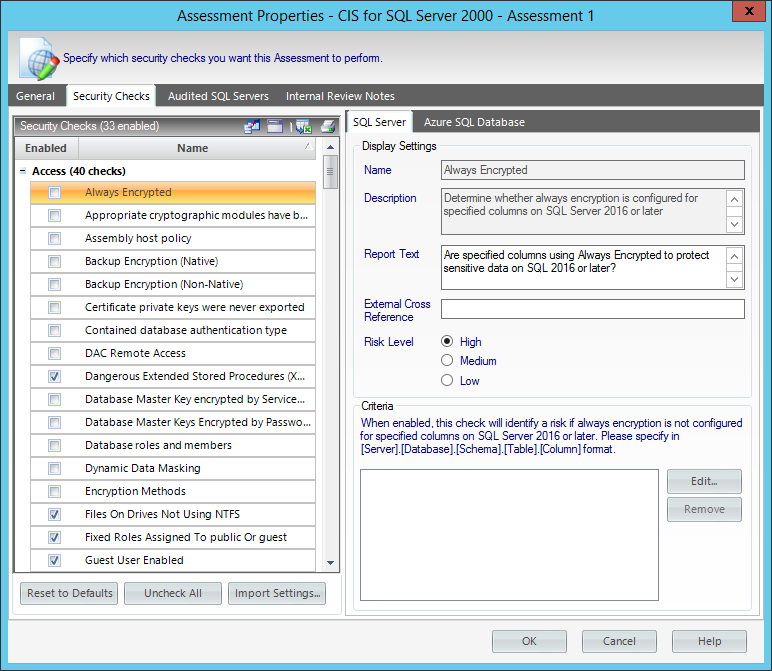Enable Dynamic Data Masking check
772x671 pixels.
click(x=55, y=468)
